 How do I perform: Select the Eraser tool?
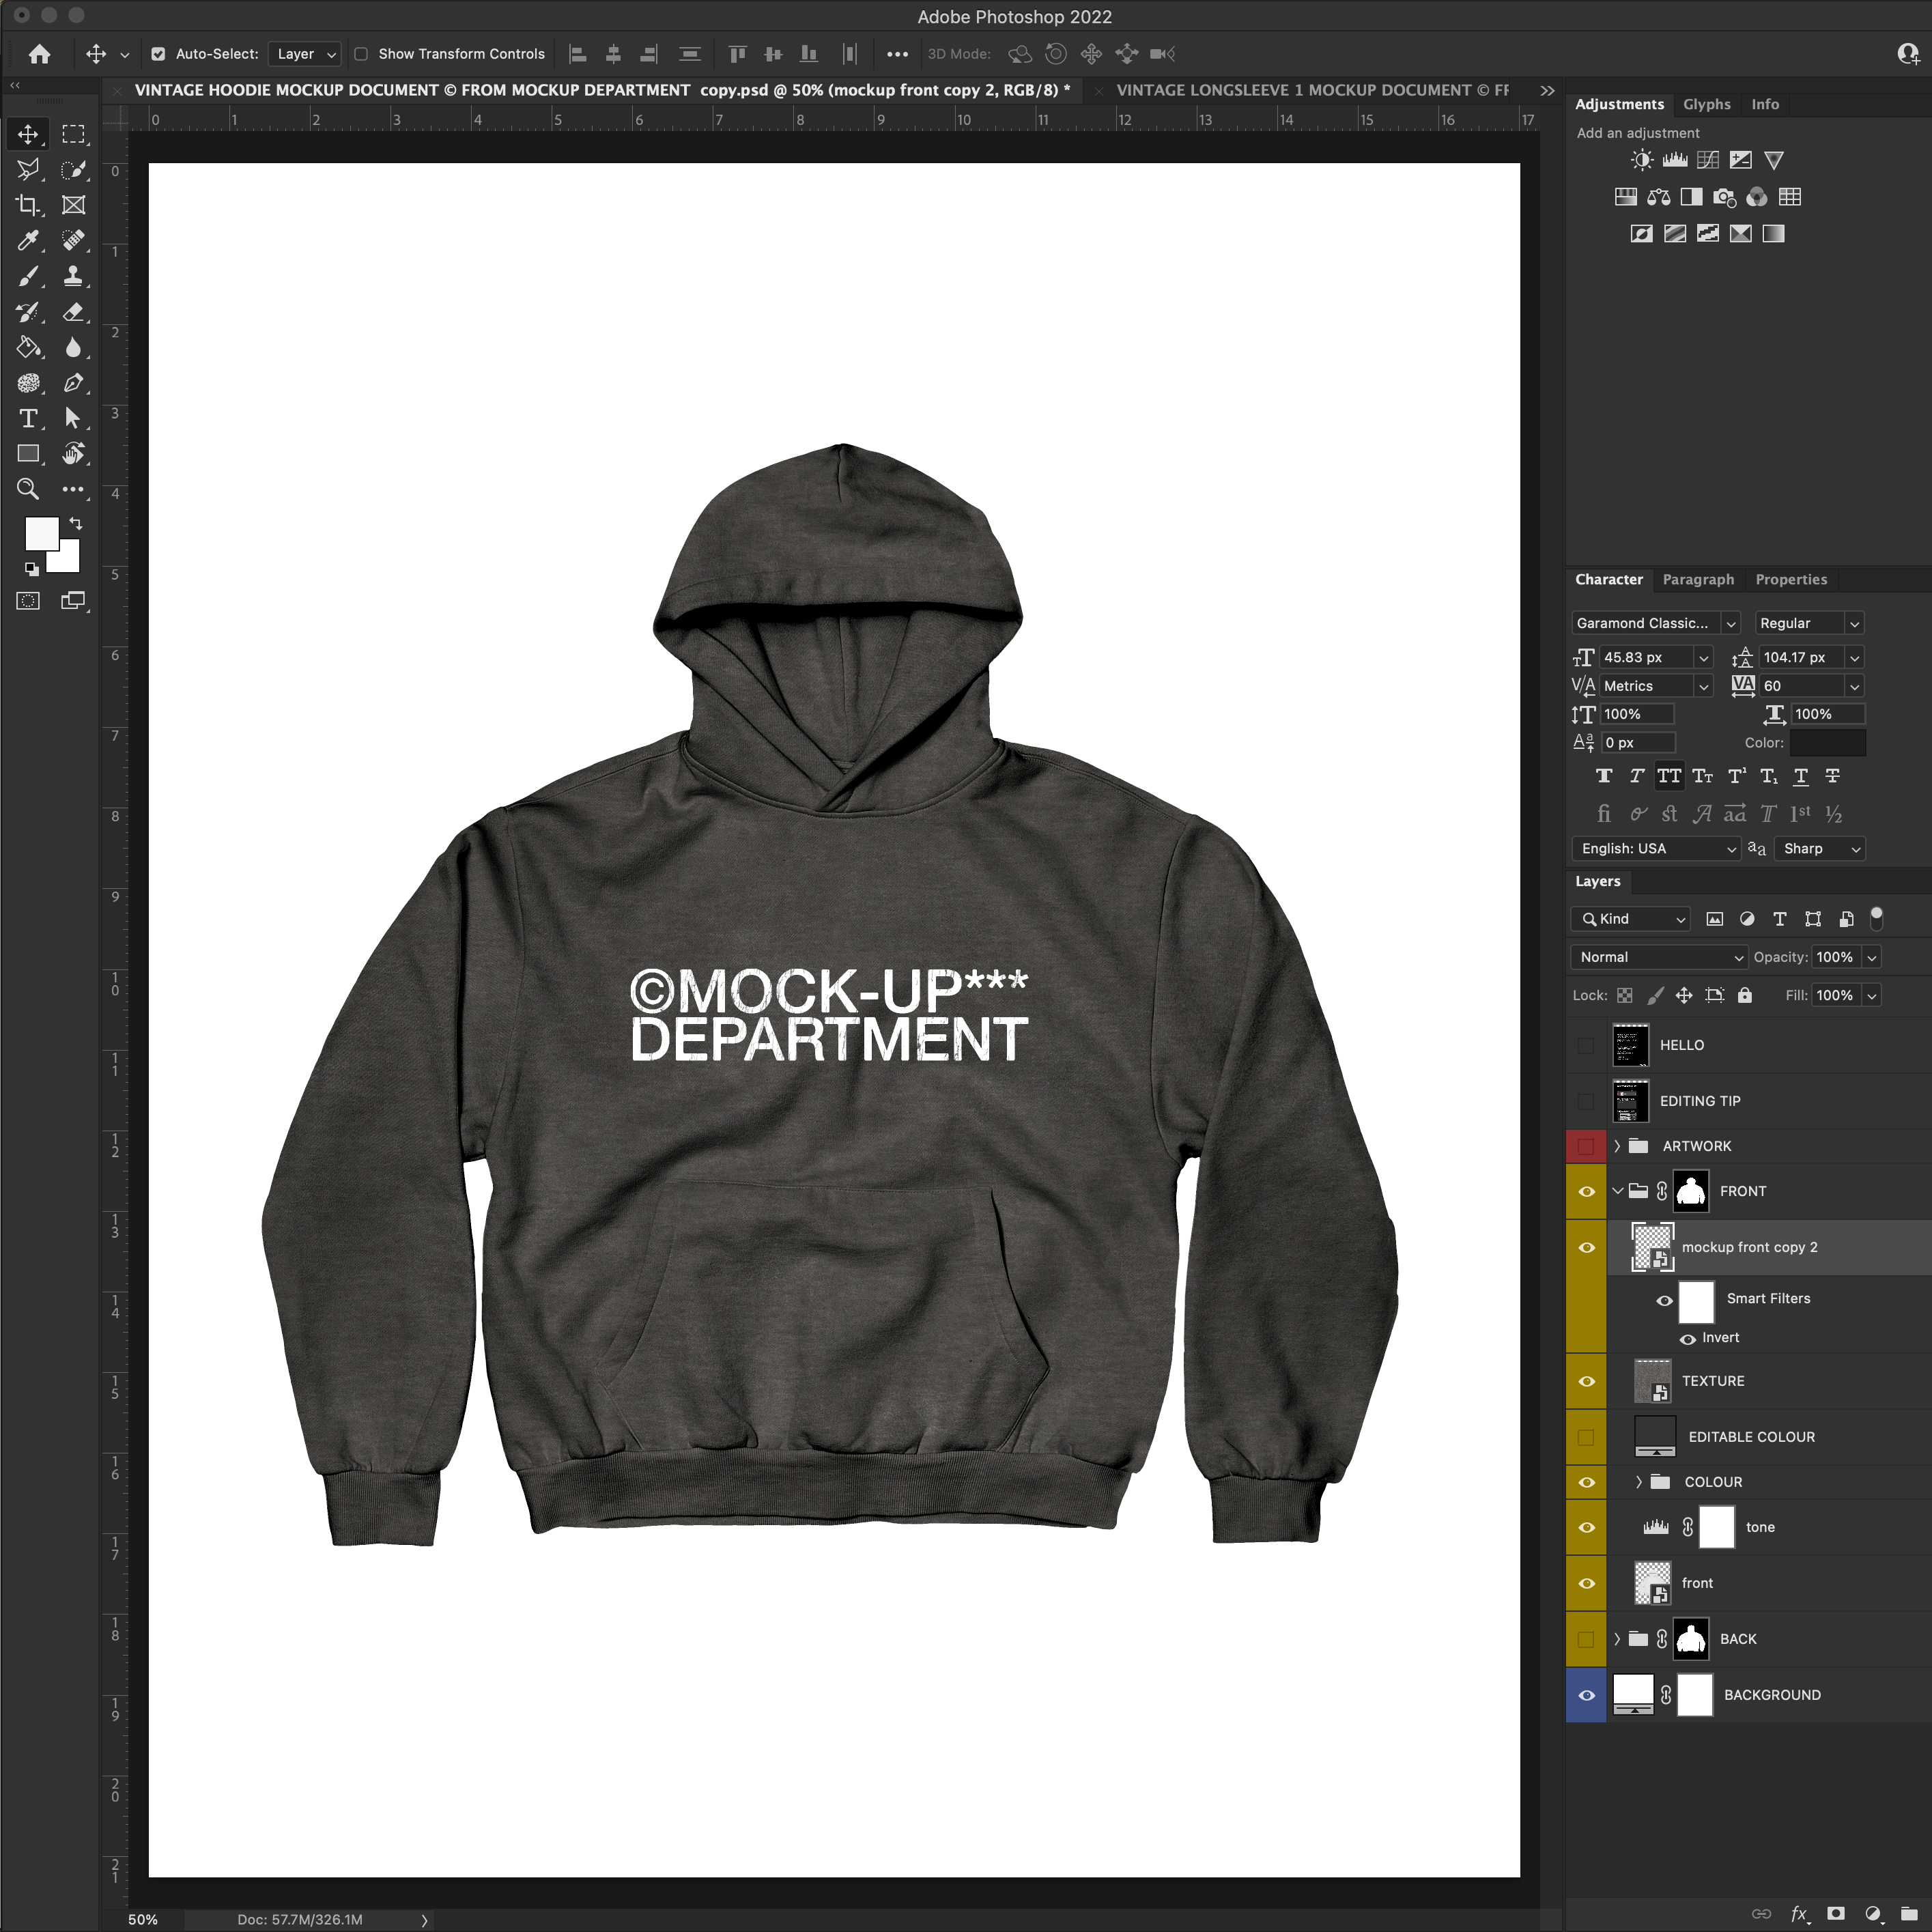pyautogui.click(x=73, y=312)
